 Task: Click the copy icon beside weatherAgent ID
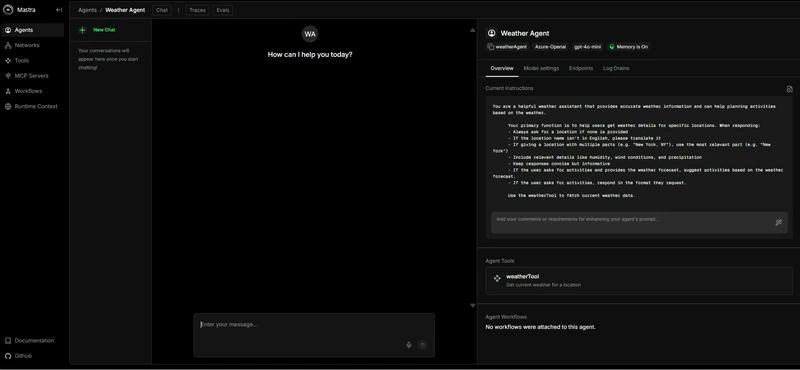[x=491, y=47]
